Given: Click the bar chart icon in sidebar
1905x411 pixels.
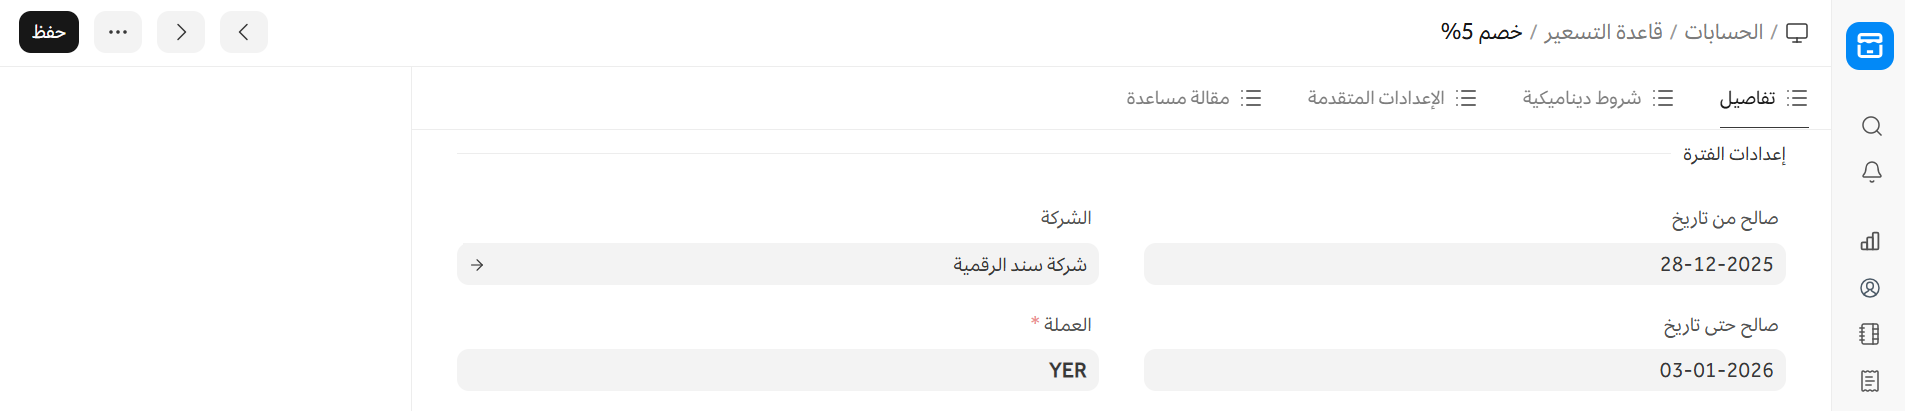Looking at the screenshot, I should coord(1870,241).
